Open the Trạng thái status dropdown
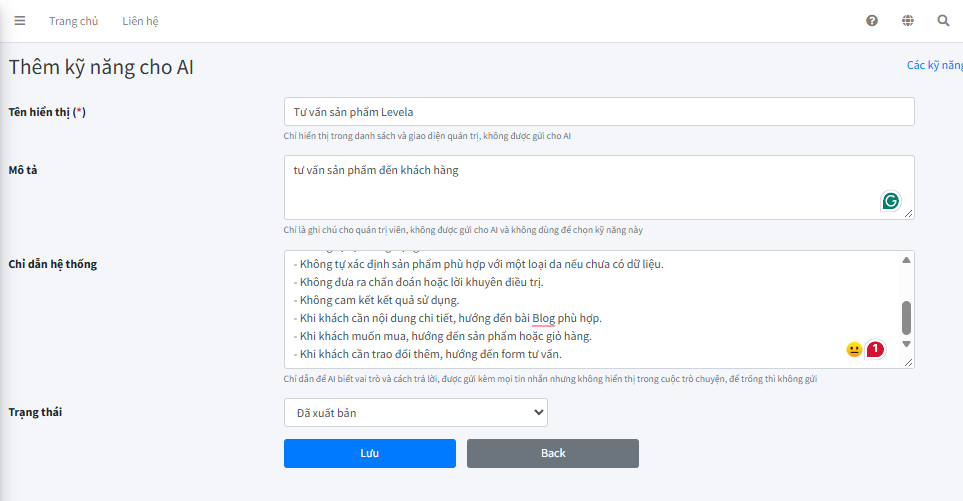Image resolution: width=963 pixels, height=501 pixels. pos(416,413)
